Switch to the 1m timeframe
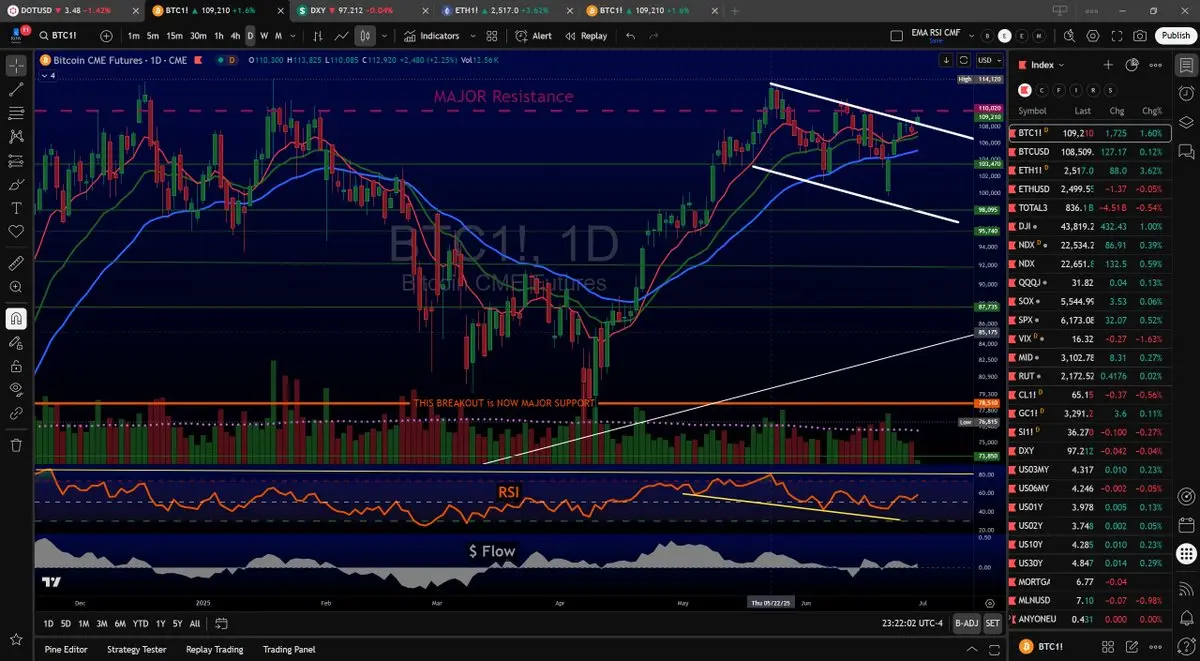 click(132, 36)
